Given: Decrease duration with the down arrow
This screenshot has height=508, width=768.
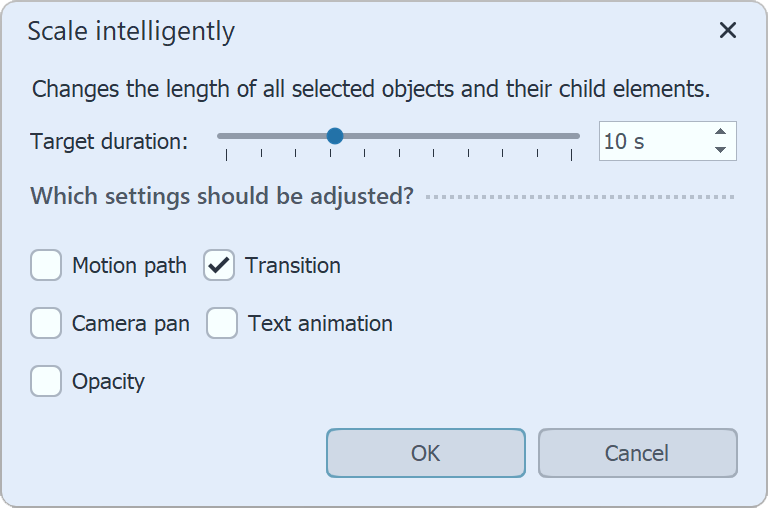Looking at the screenshot, I should (720, 150).
